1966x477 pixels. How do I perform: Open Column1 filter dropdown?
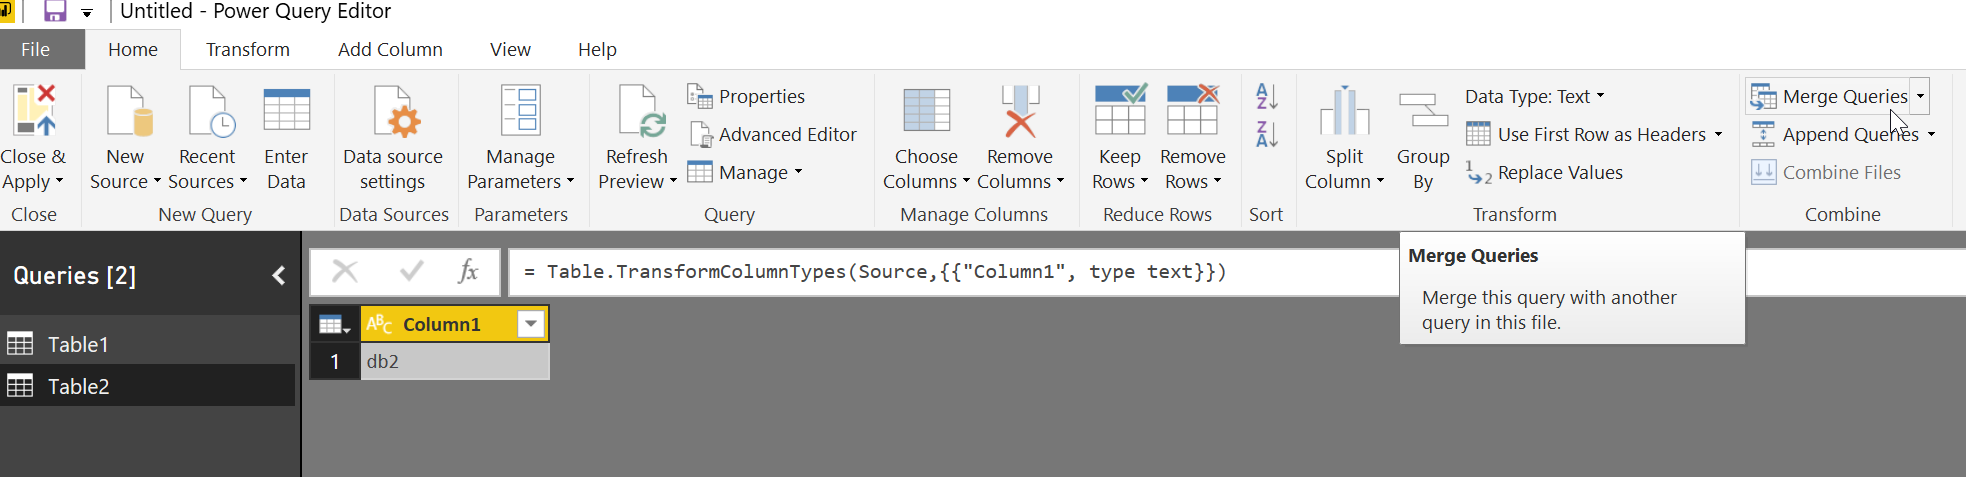click(531, 324)
